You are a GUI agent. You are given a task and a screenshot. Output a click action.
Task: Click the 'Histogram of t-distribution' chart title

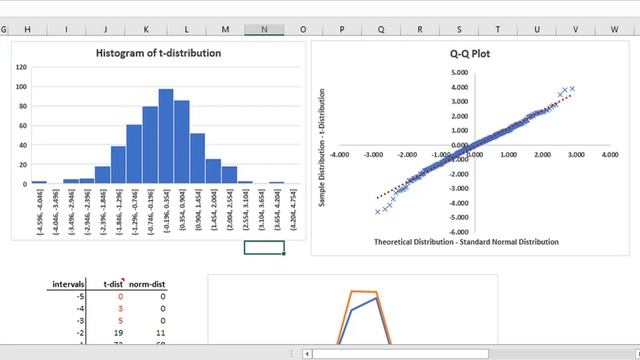point(158,53)
